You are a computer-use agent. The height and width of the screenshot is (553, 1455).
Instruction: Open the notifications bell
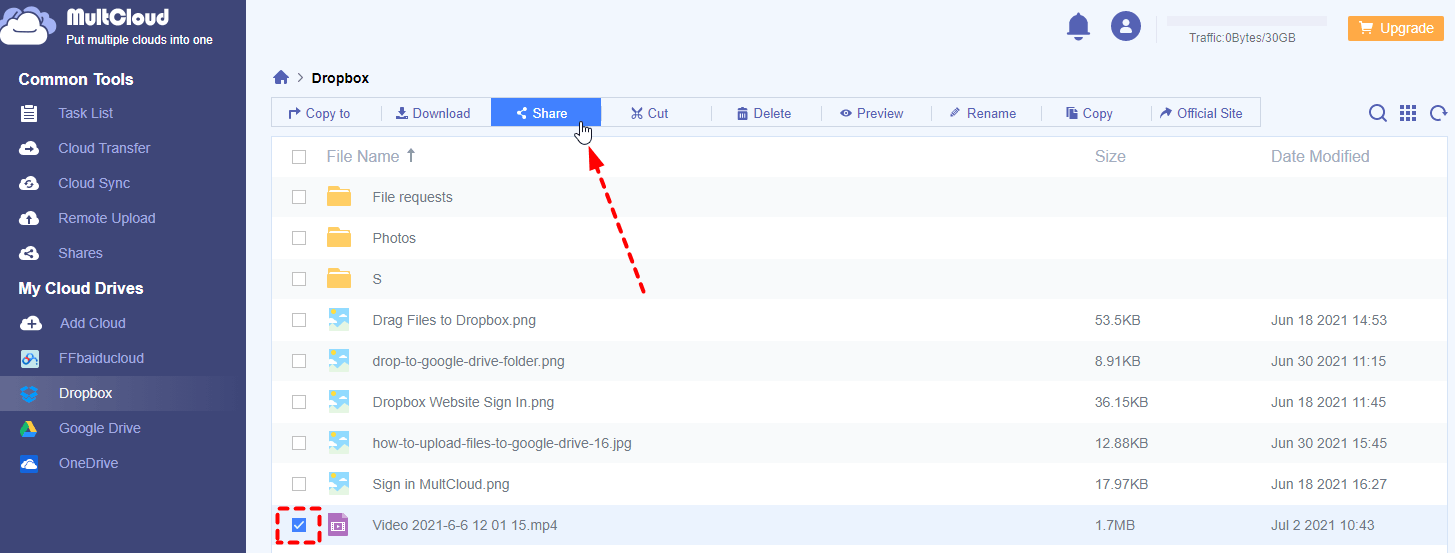click(1078, 27)
